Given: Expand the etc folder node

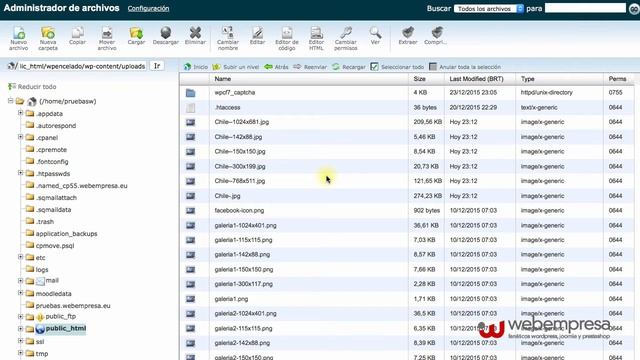Looking at the screenshot, I should (20, 257).
